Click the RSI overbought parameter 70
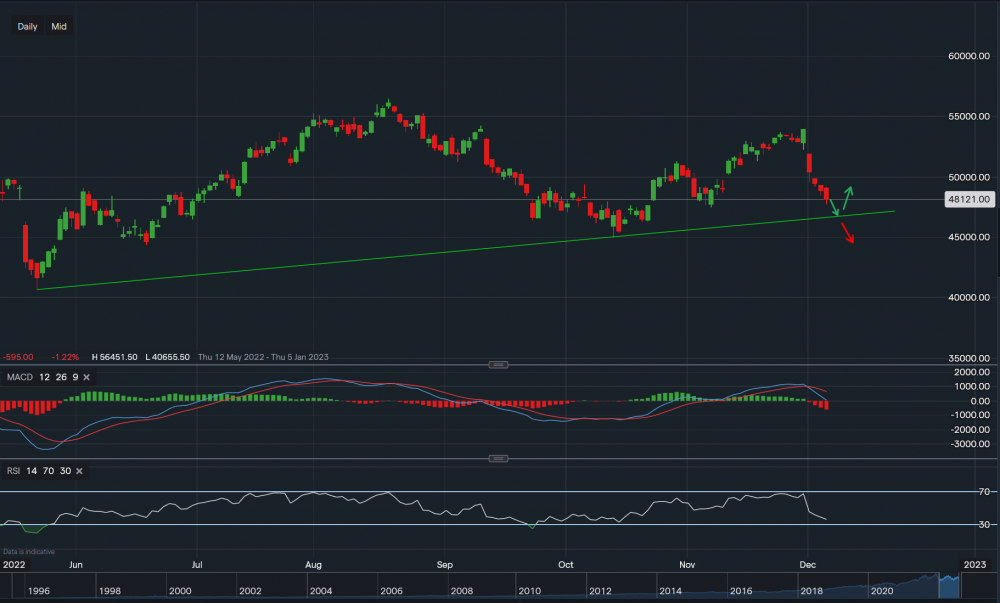1000x603 pixels. pos(47,470)
